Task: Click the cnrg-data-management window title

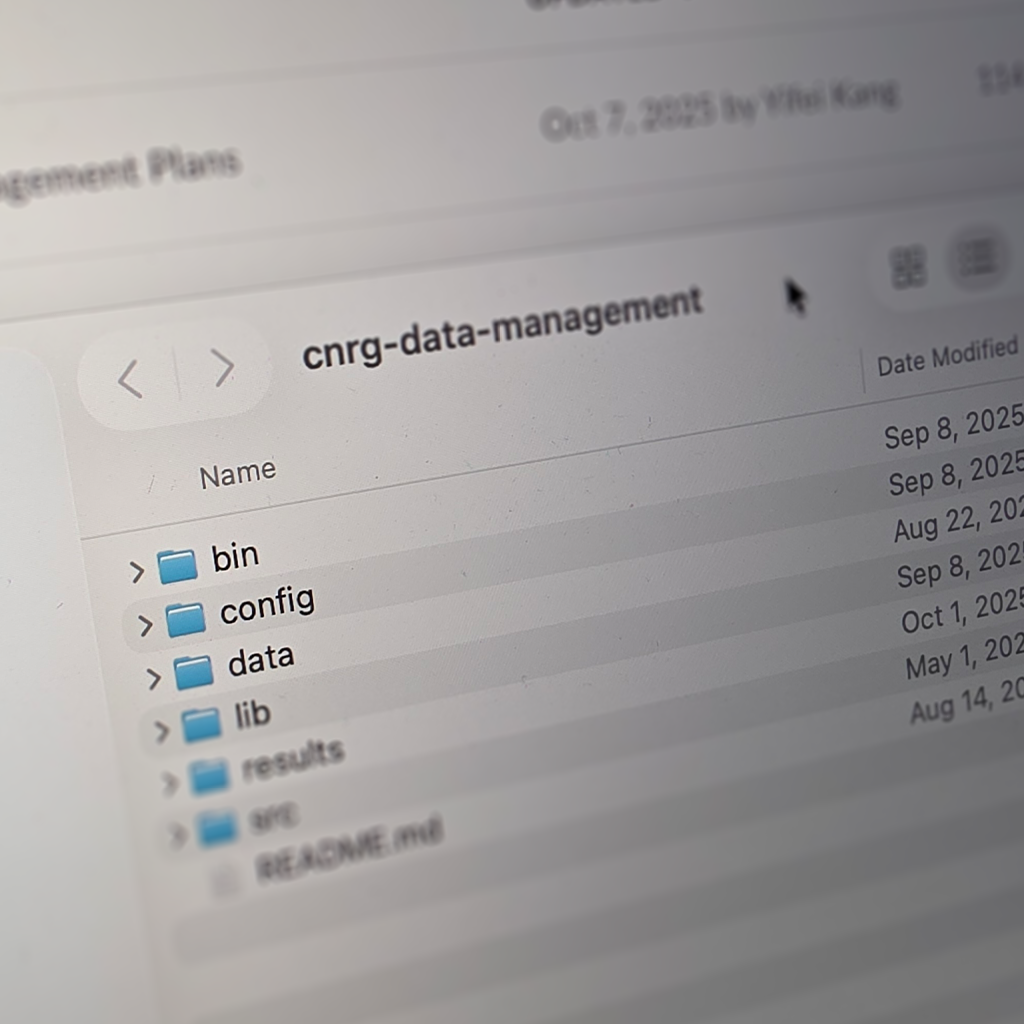Action: pyautogui.click(x=502, y=328)
